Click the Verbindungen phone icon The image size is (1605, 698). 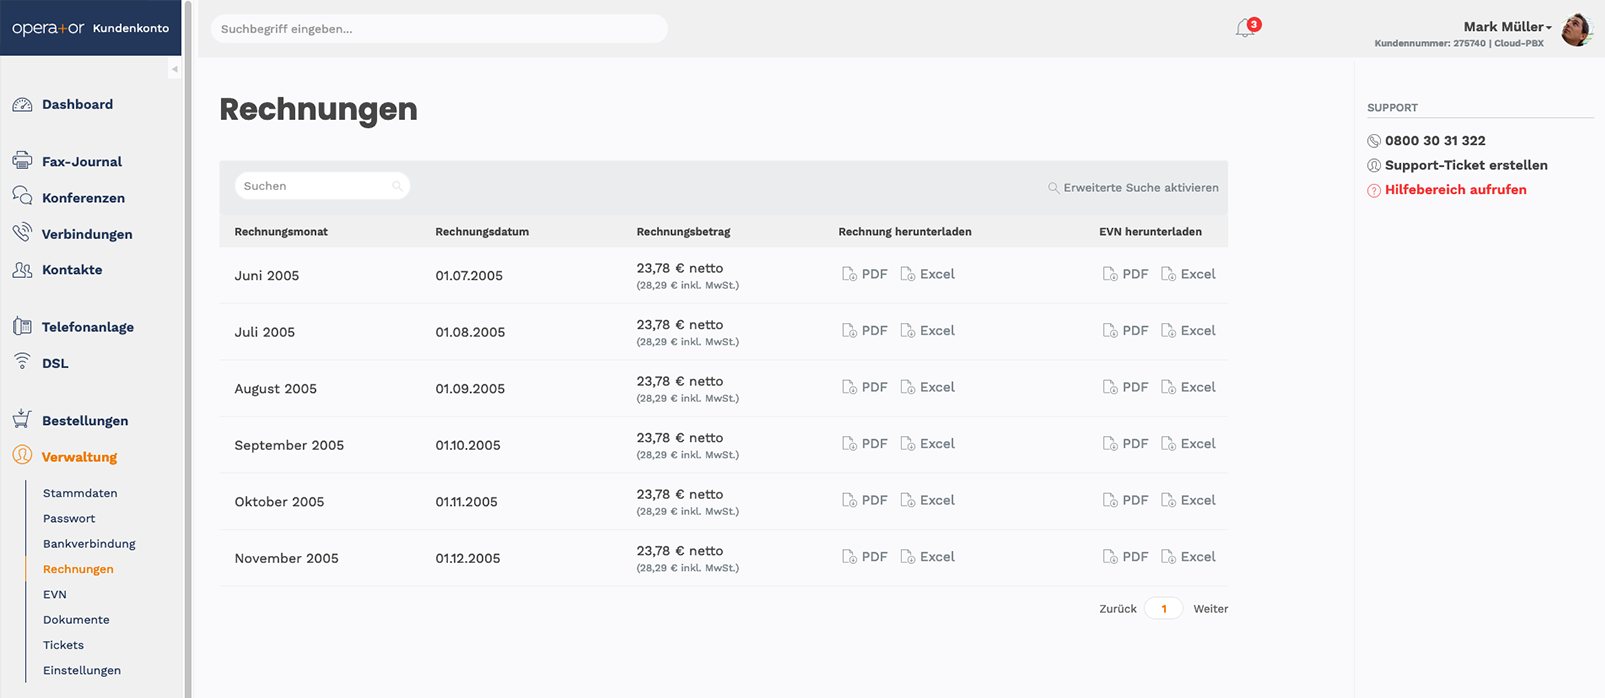pos(22,233)
